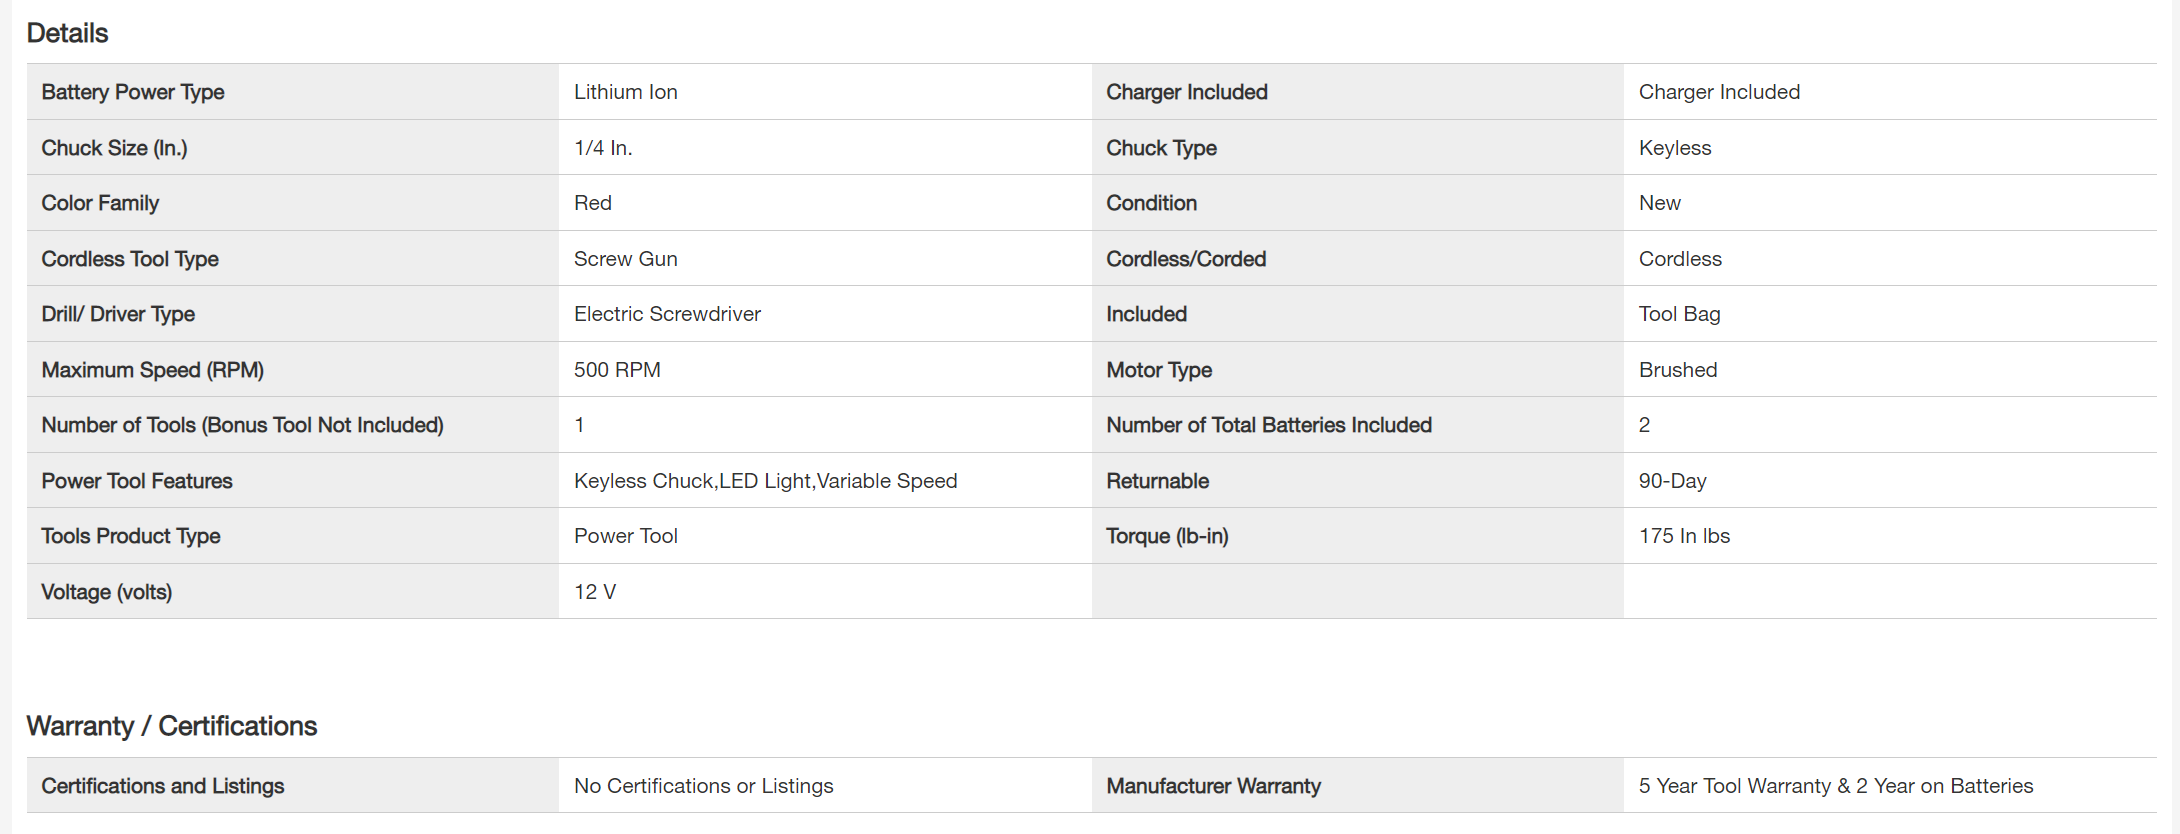This screenshot has width=2180, height=834.
Task: Click the Torque (lb-in) label
Action: coord(1166,536)
